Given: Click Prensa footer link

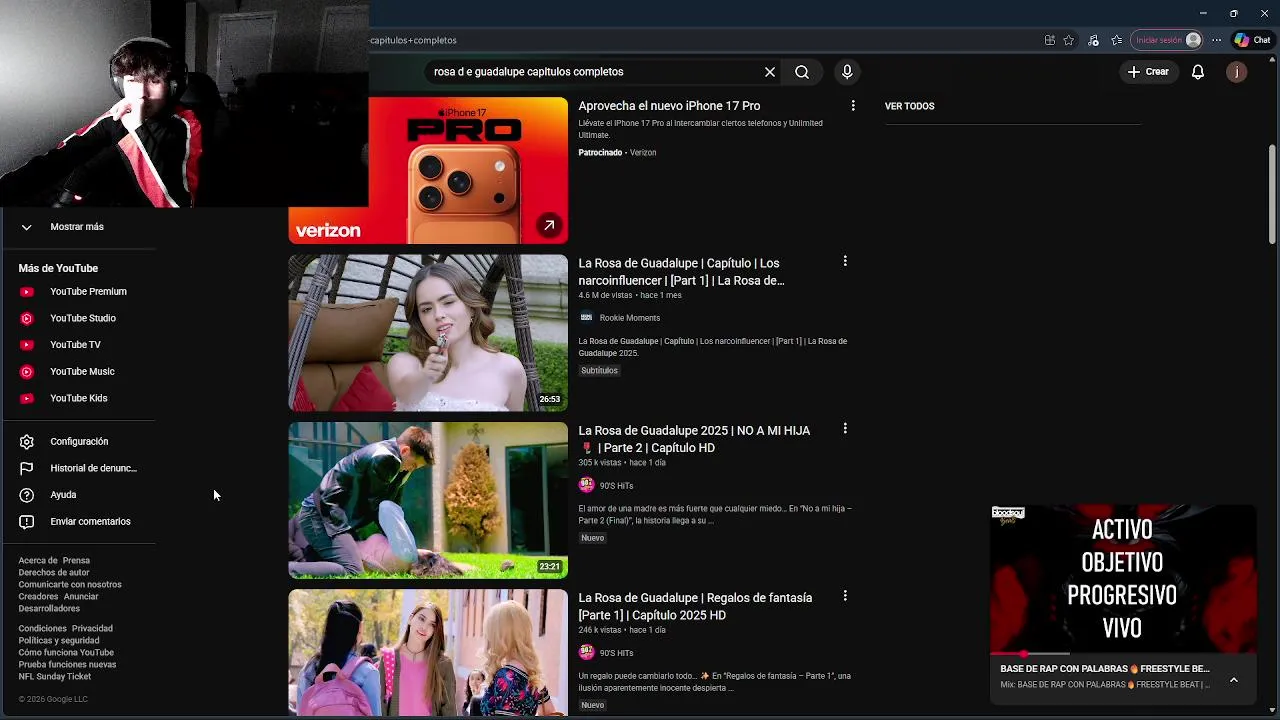Looking at the screenshot, I should (76, 561).
